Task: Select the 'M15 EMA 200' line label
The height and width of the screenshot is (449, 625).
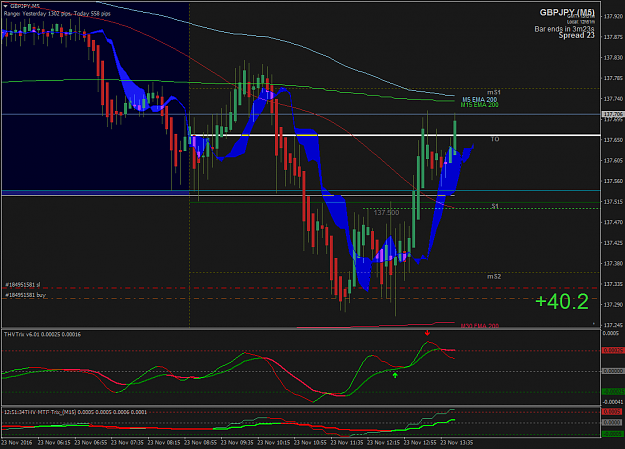Action: coord(480,105)
